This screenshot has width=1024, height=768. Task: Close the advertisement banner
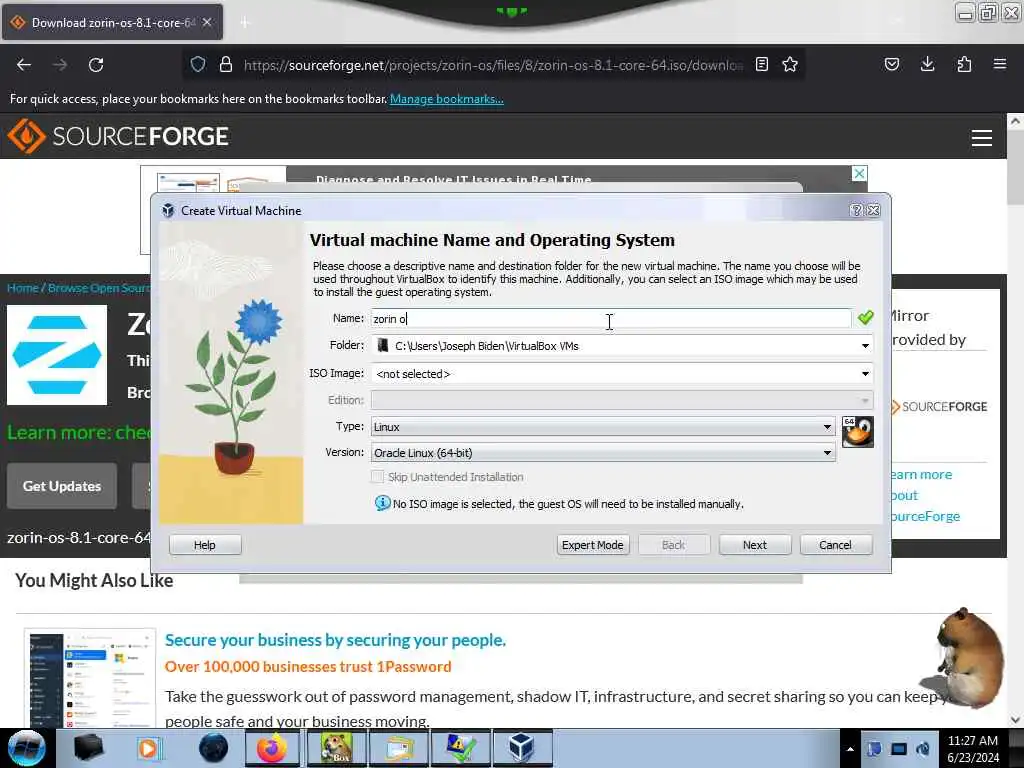coord(859,173)
